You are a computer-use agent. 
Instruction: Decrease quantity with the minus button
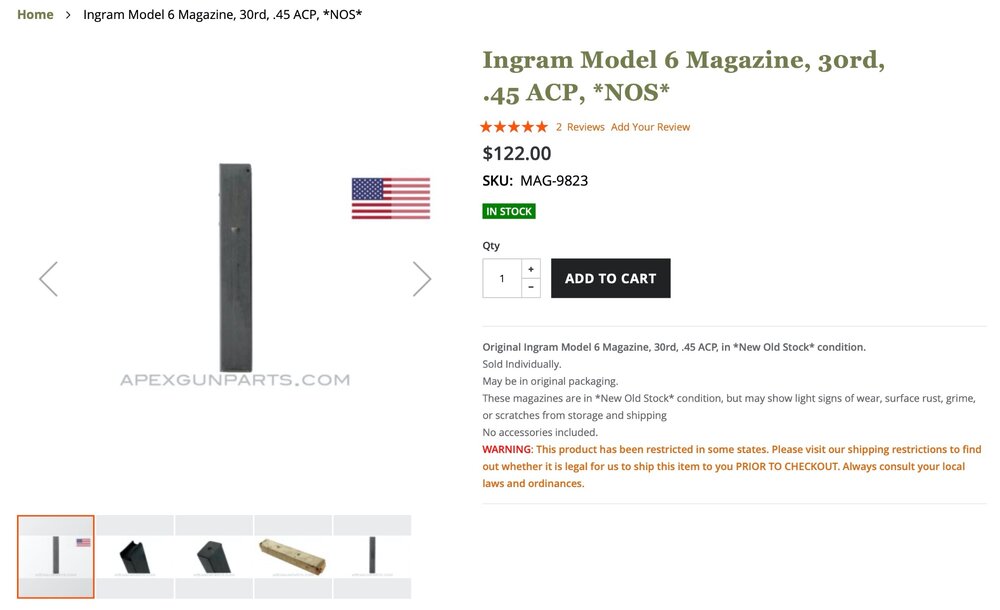click(x=531, y=288)
